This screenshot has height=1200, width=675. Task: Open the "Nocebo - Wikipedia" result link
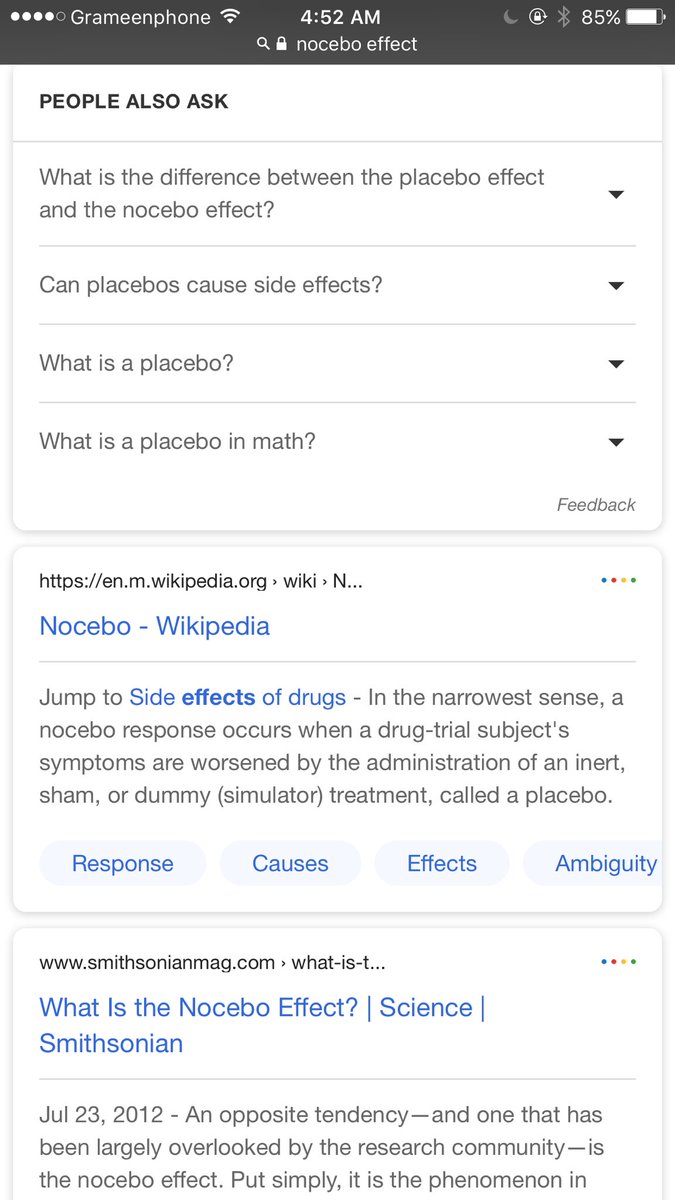click(154, 626)
